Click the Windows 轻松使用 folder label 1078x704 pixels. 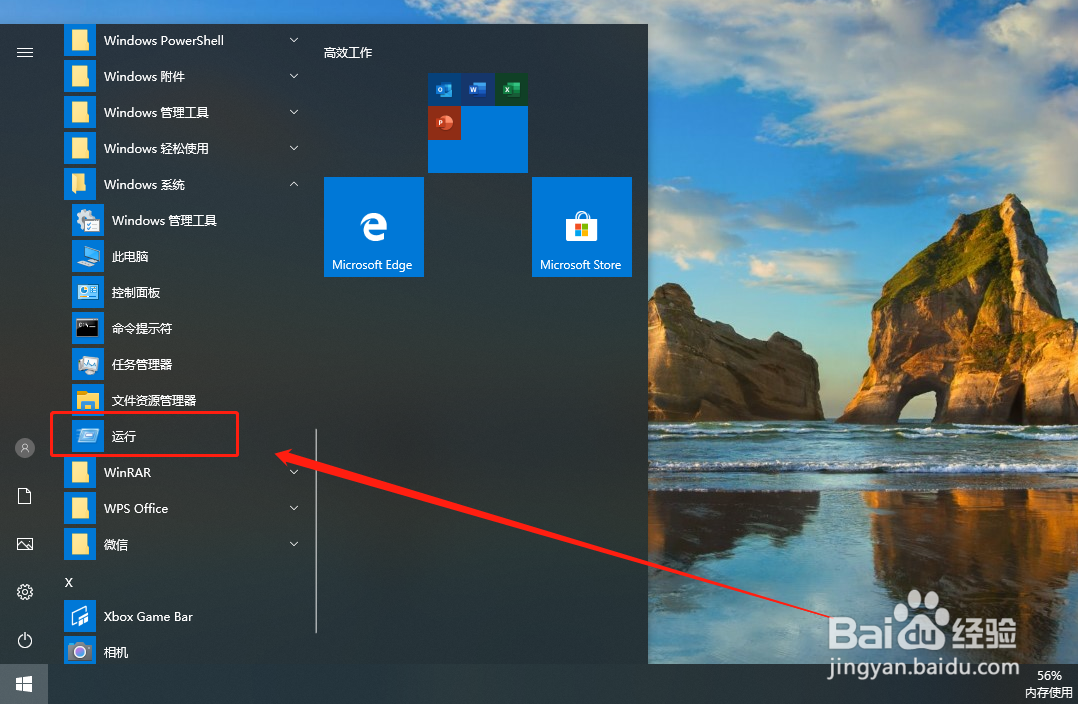point(156,148)
